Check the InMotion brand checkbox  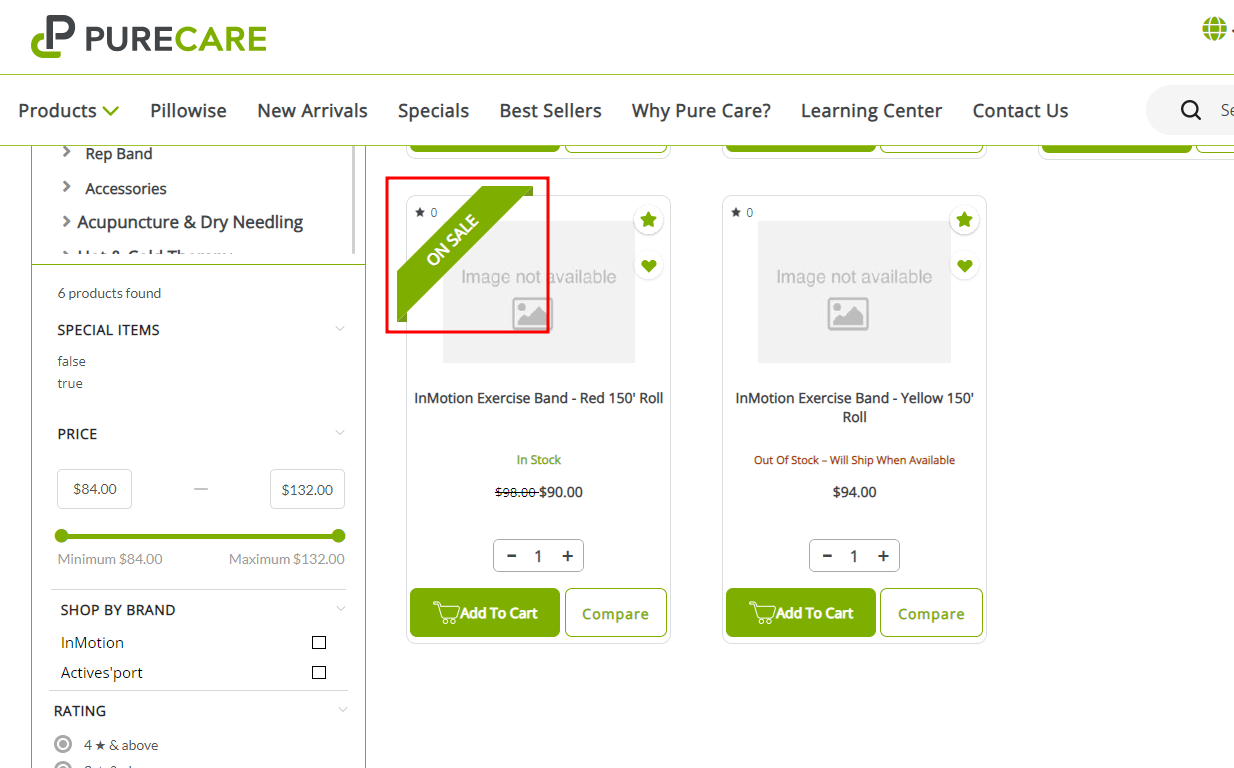click(x=319, y=643)
